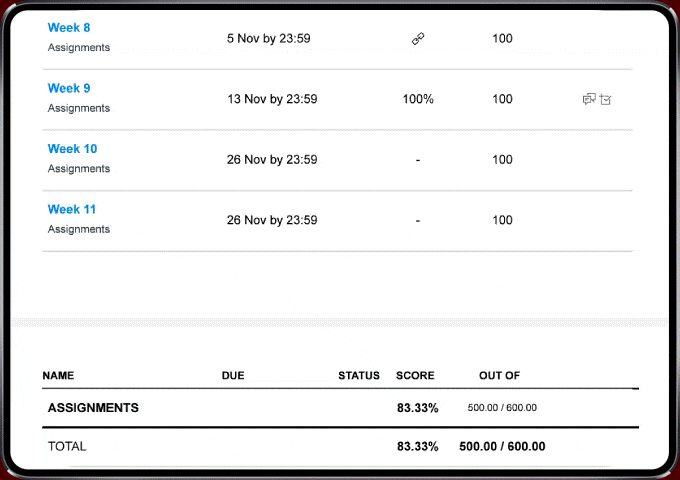
Task: Select the Week 10 dash score cell
Action: pos(418,160)
